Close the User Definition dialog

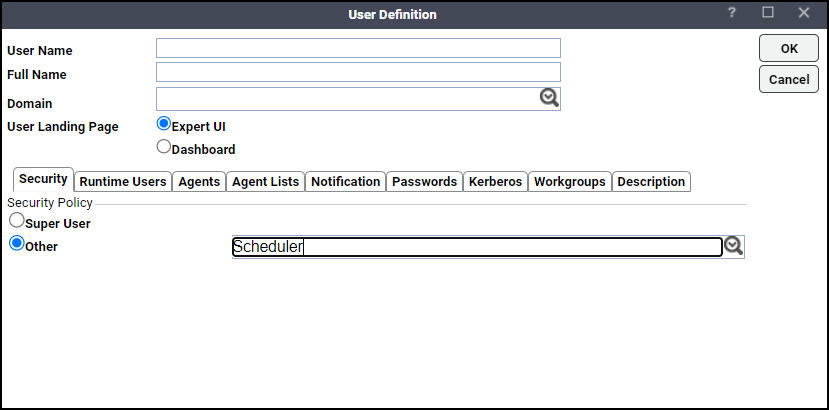[x=804, y=13]
